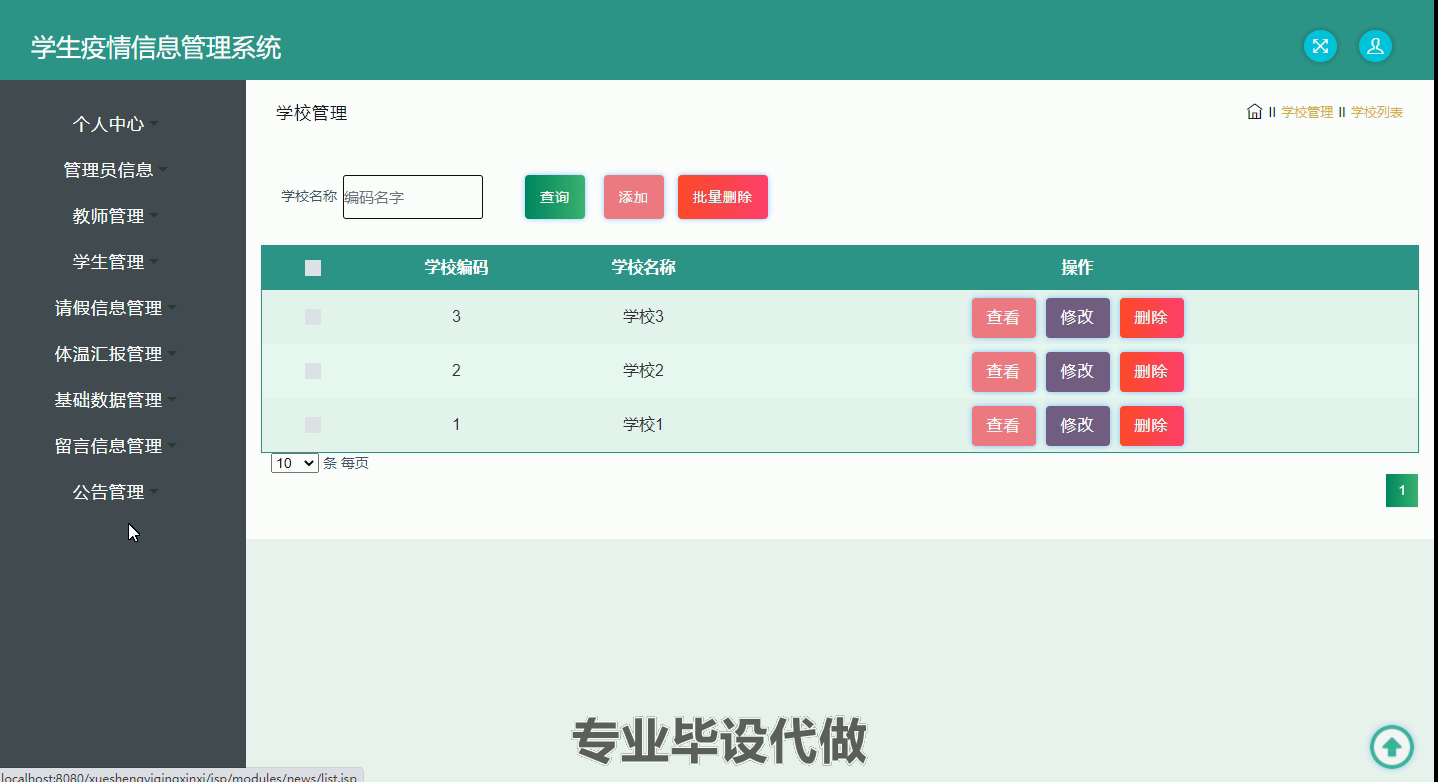This screenshot has height=782, width=1438.
Task: Click the 学校名称 column header
Action: (x=643, y=267)
